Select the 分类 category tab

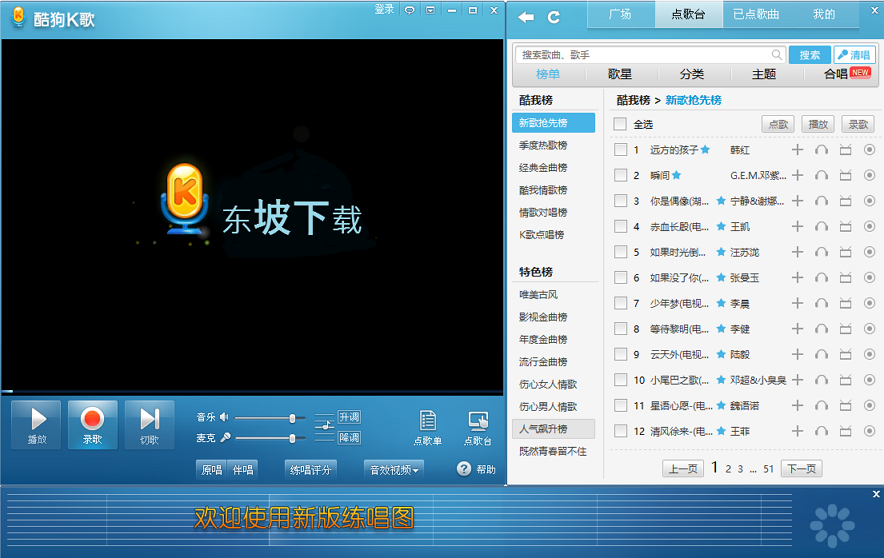pyautogui.click(x=692, y=74)
